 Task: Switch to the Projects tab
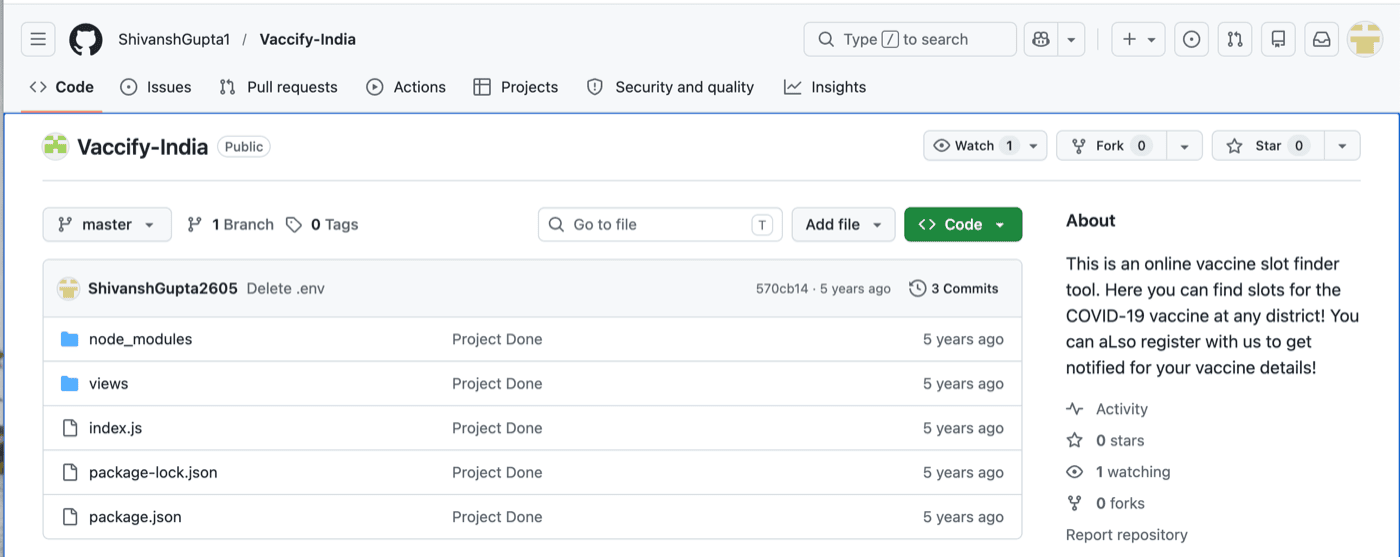point(516,87)
